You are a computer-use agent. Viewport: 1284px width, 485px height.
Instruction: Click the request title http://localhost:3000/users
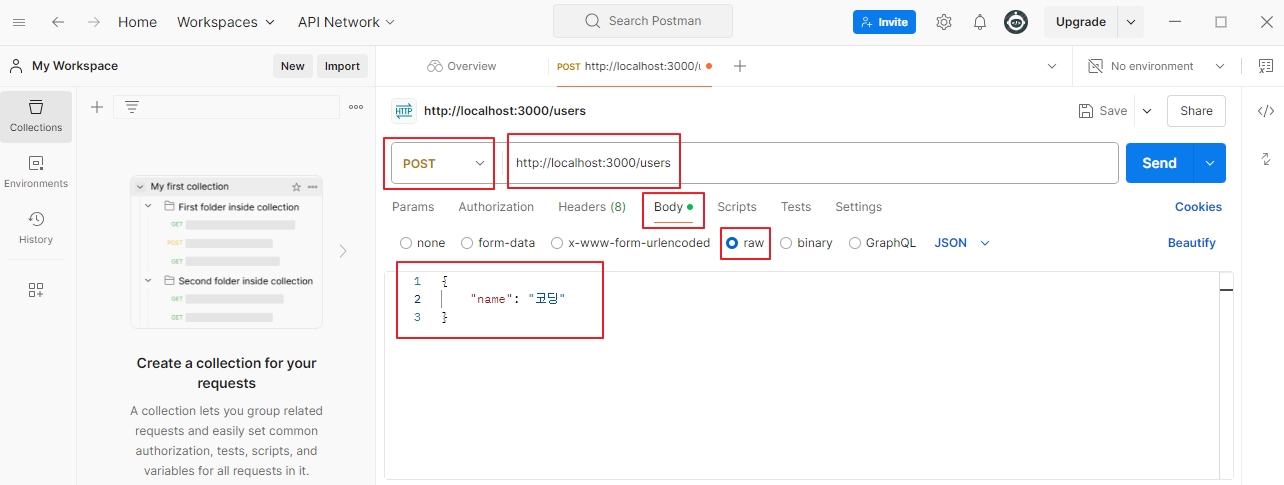505,111
